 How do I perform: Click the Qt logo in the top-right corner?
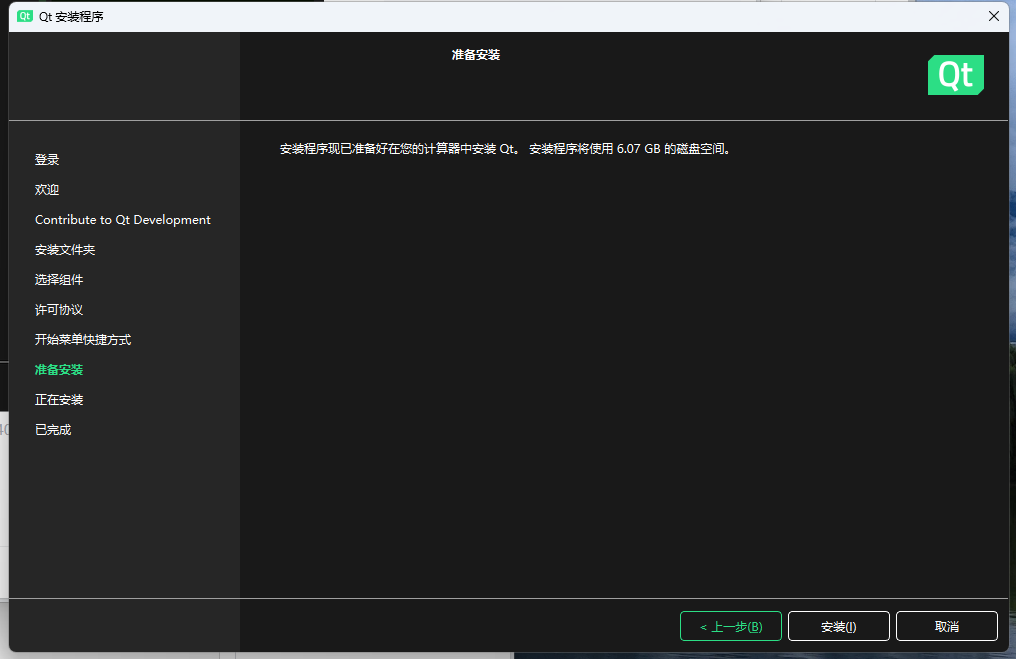(955, 74)
